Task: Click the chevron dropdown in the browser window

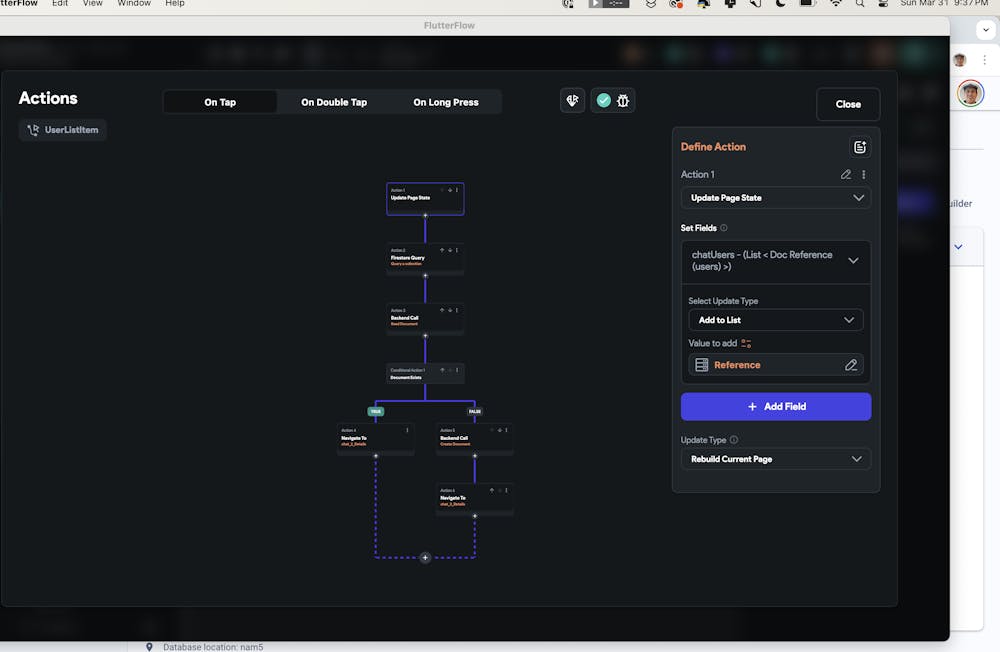Action: click(986, 29)
